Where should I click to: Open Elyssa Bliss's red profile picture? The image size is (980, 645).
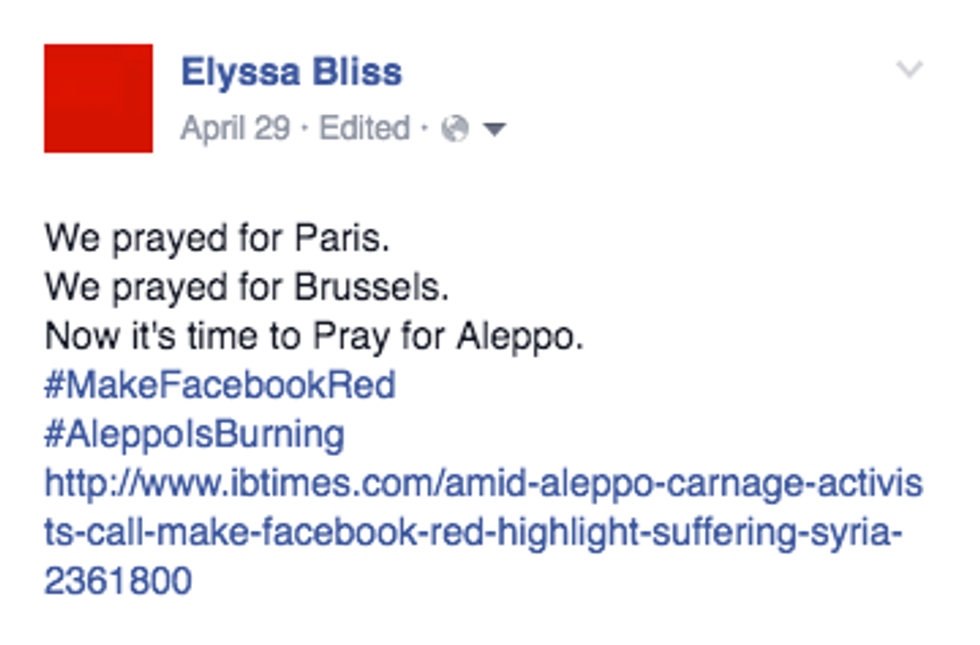(98, 98)
